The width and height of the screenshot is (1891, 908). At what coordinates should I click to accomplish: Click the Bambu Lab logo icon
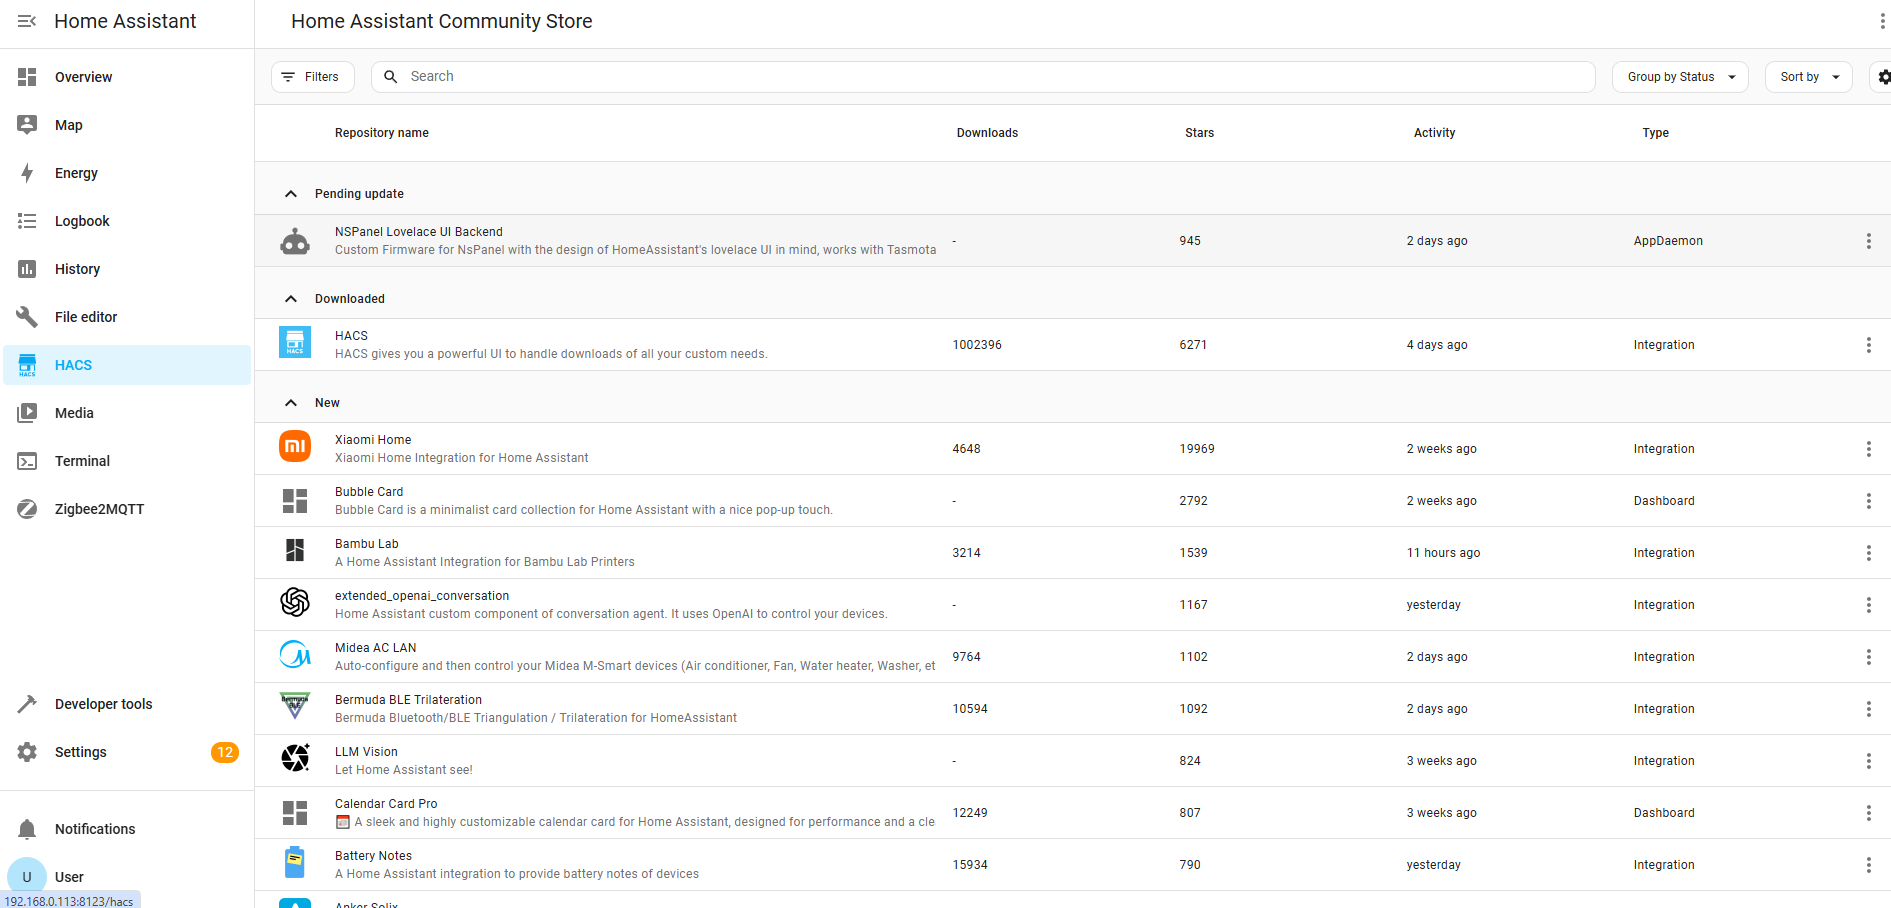295,550
